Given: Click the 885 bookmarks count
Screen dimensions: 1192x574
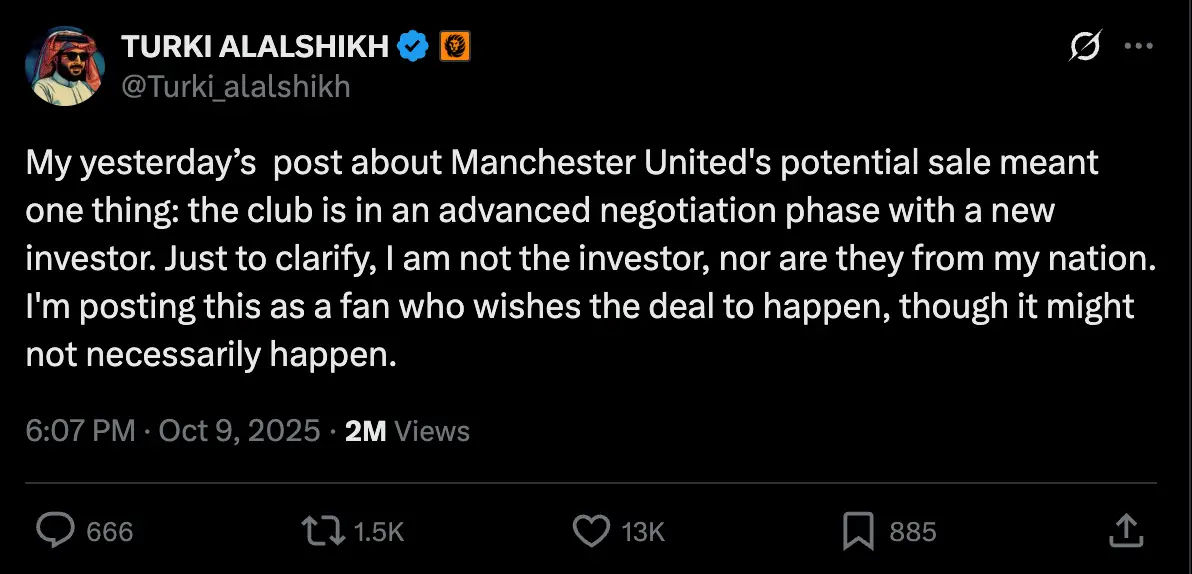Looking at the screenshot, I should click(x=912, y=531).
